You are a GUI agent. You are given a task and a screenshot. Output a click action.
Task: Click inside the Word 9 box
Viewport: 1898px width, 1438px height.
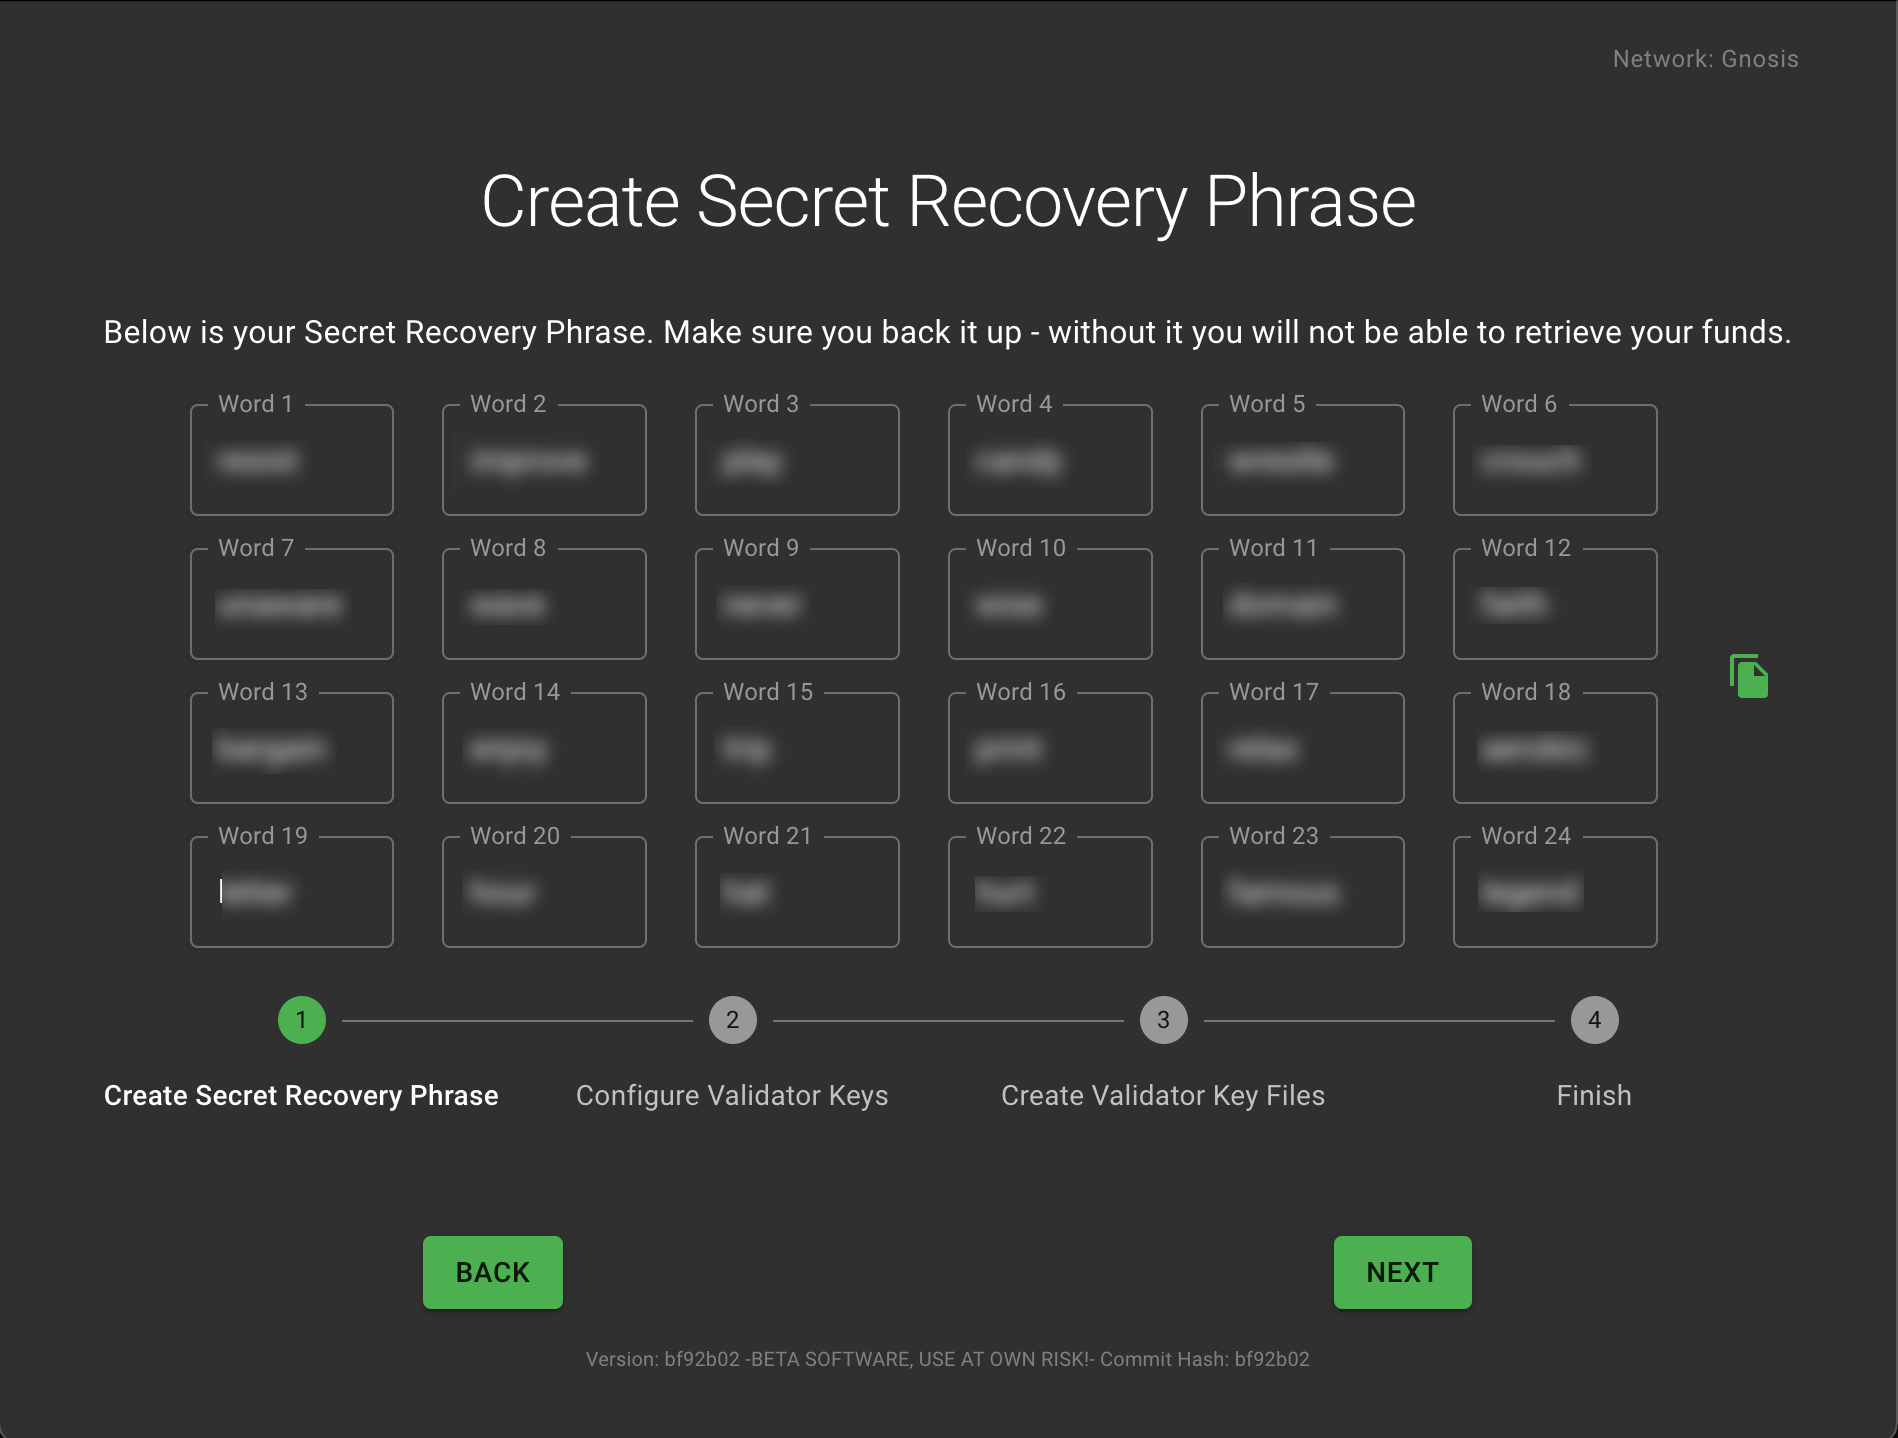click(x=797, y=605)
